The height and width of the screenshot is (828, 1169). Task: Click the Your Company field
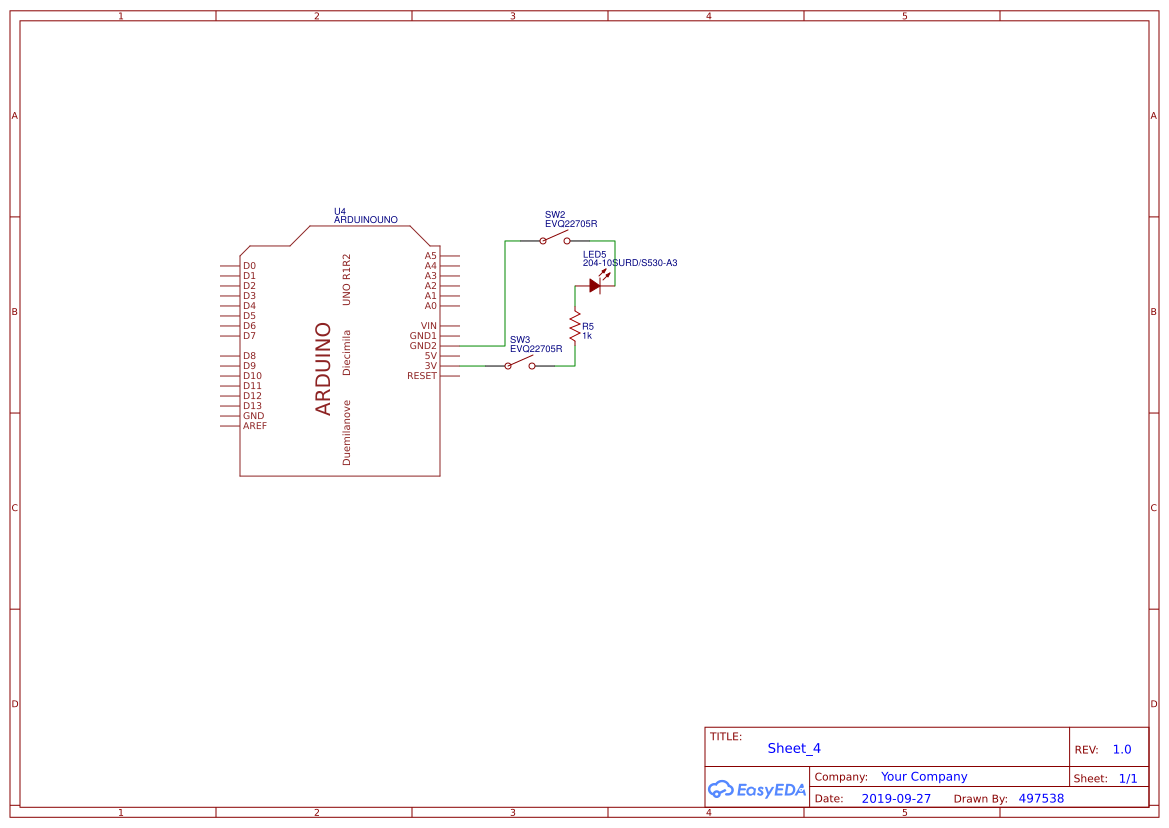pyautogui.click(x=923, y=776)
